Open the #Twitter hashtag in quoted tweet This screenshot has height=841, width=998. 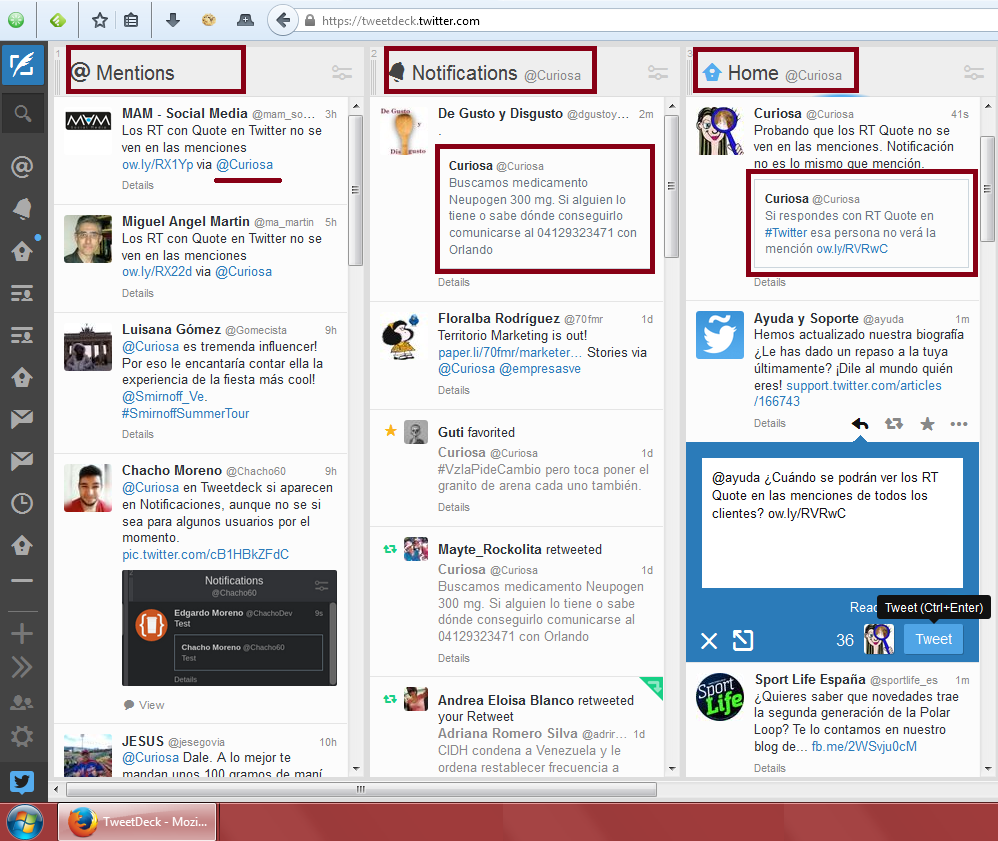coord(785,232)
